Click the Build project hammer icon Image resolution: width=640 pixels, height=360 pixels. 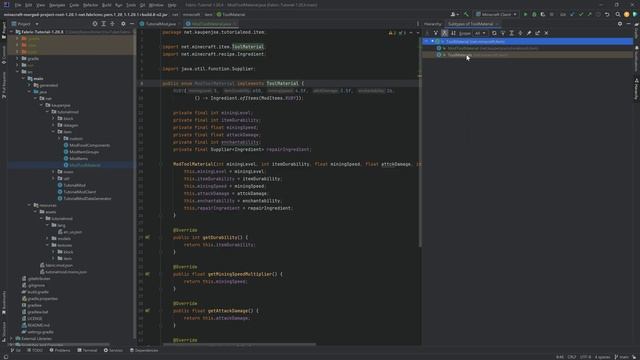[x=466, y=14]
